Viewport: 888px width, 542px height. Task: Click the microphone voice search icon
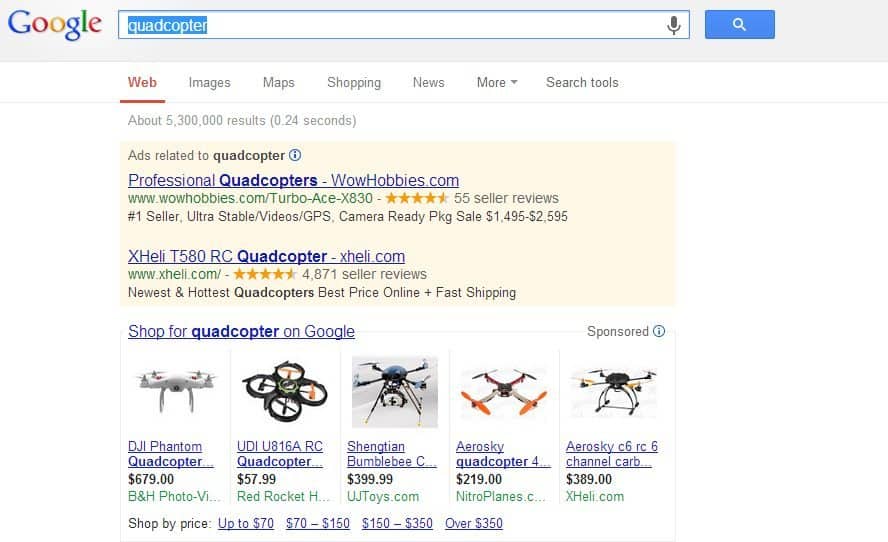click(673, 25)
